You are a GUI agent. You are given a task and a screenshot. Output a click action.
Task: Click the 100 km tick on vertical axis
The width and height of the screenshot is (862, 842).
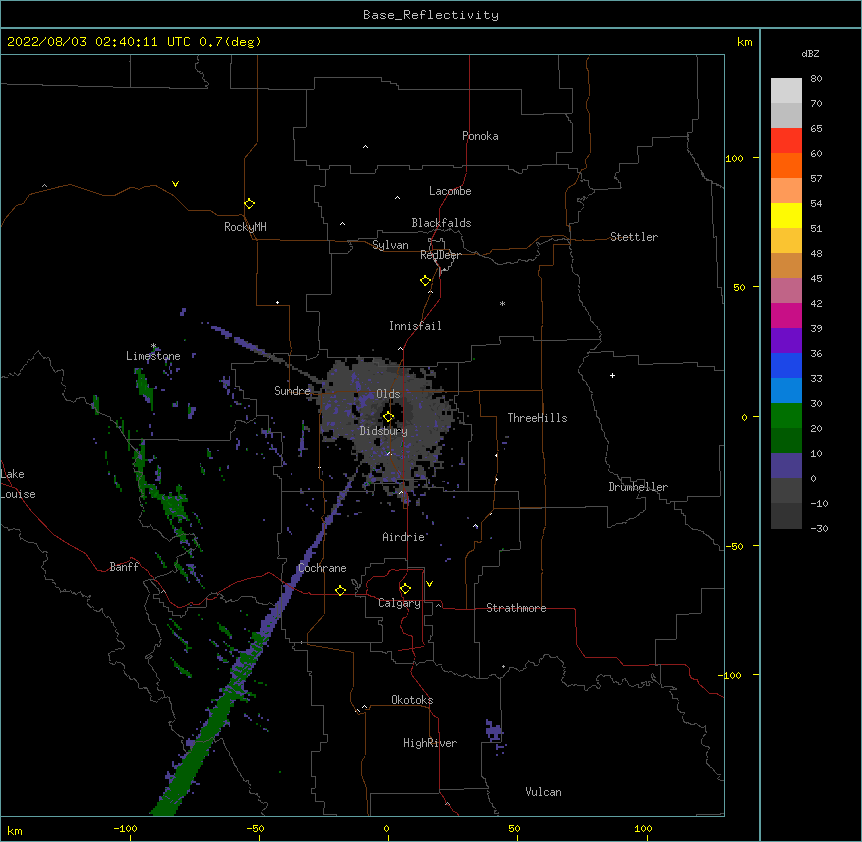pos(734,158)
